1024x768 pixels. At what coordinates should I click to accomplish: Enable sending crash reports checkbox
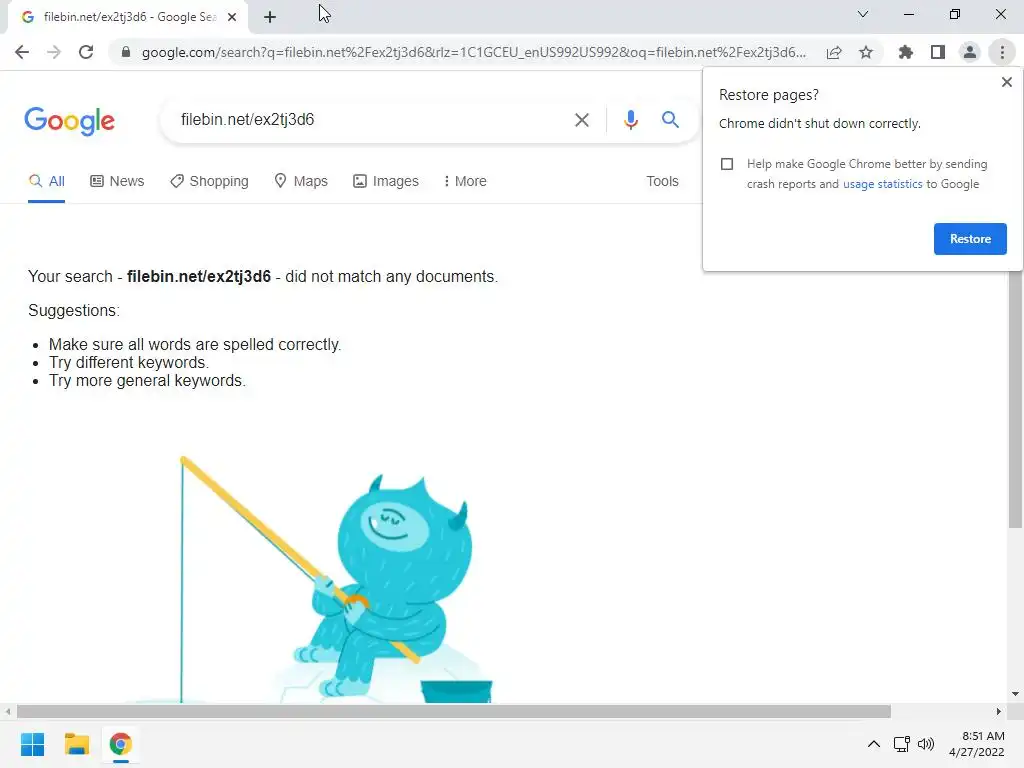coord(727,164)
